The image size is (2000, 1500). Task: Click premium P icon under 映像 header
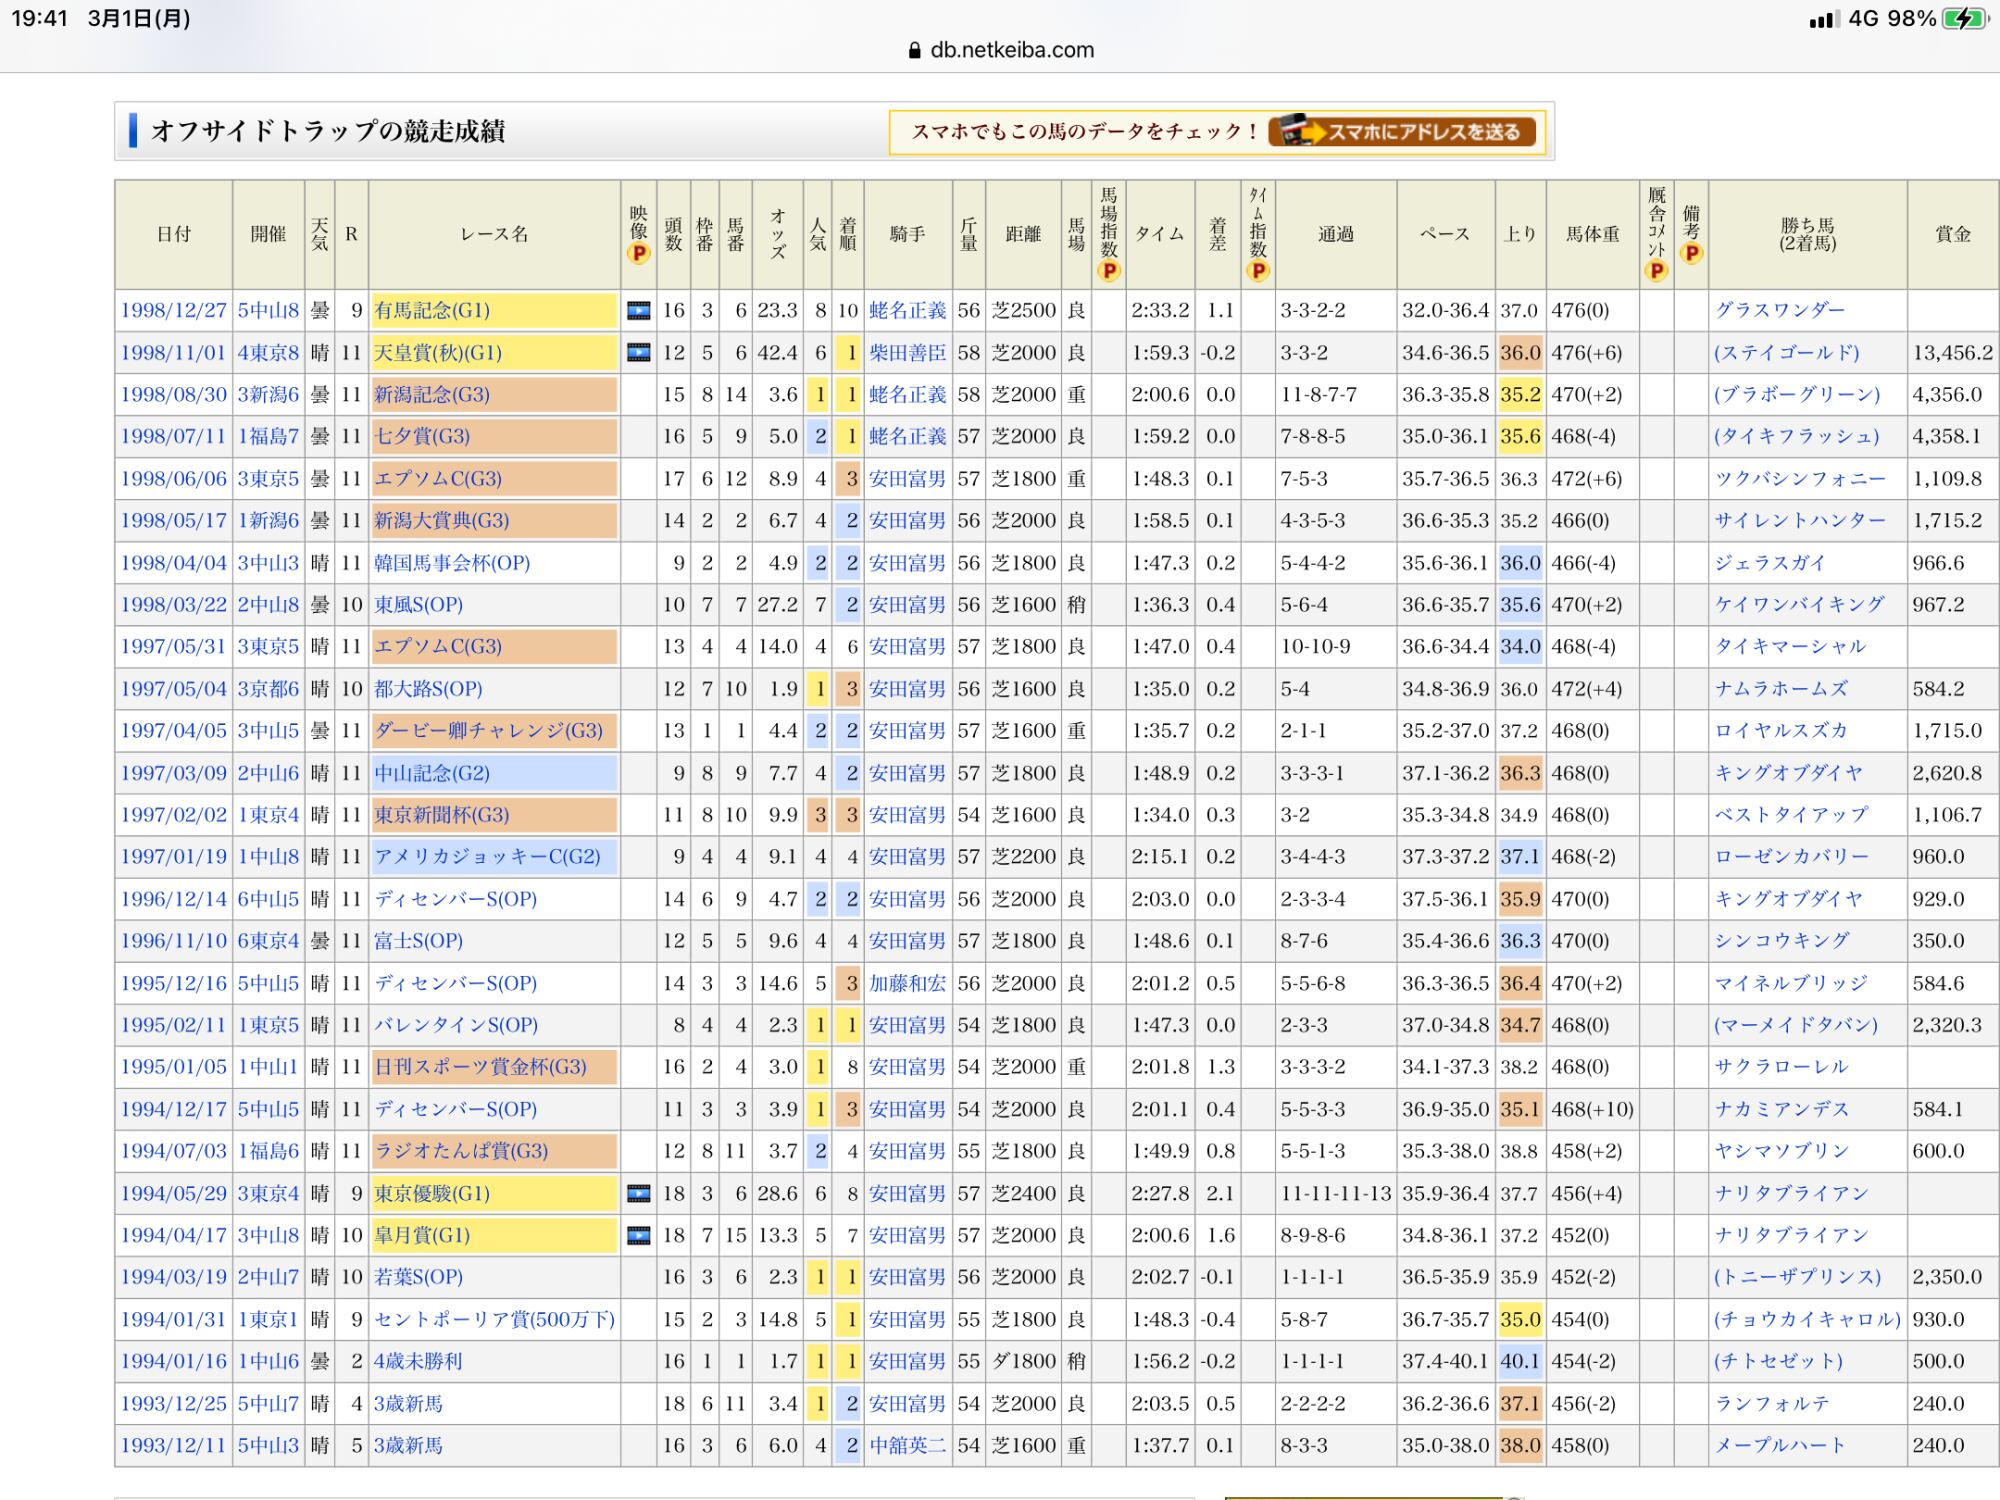pyautogui.click(x=638, y=254)
